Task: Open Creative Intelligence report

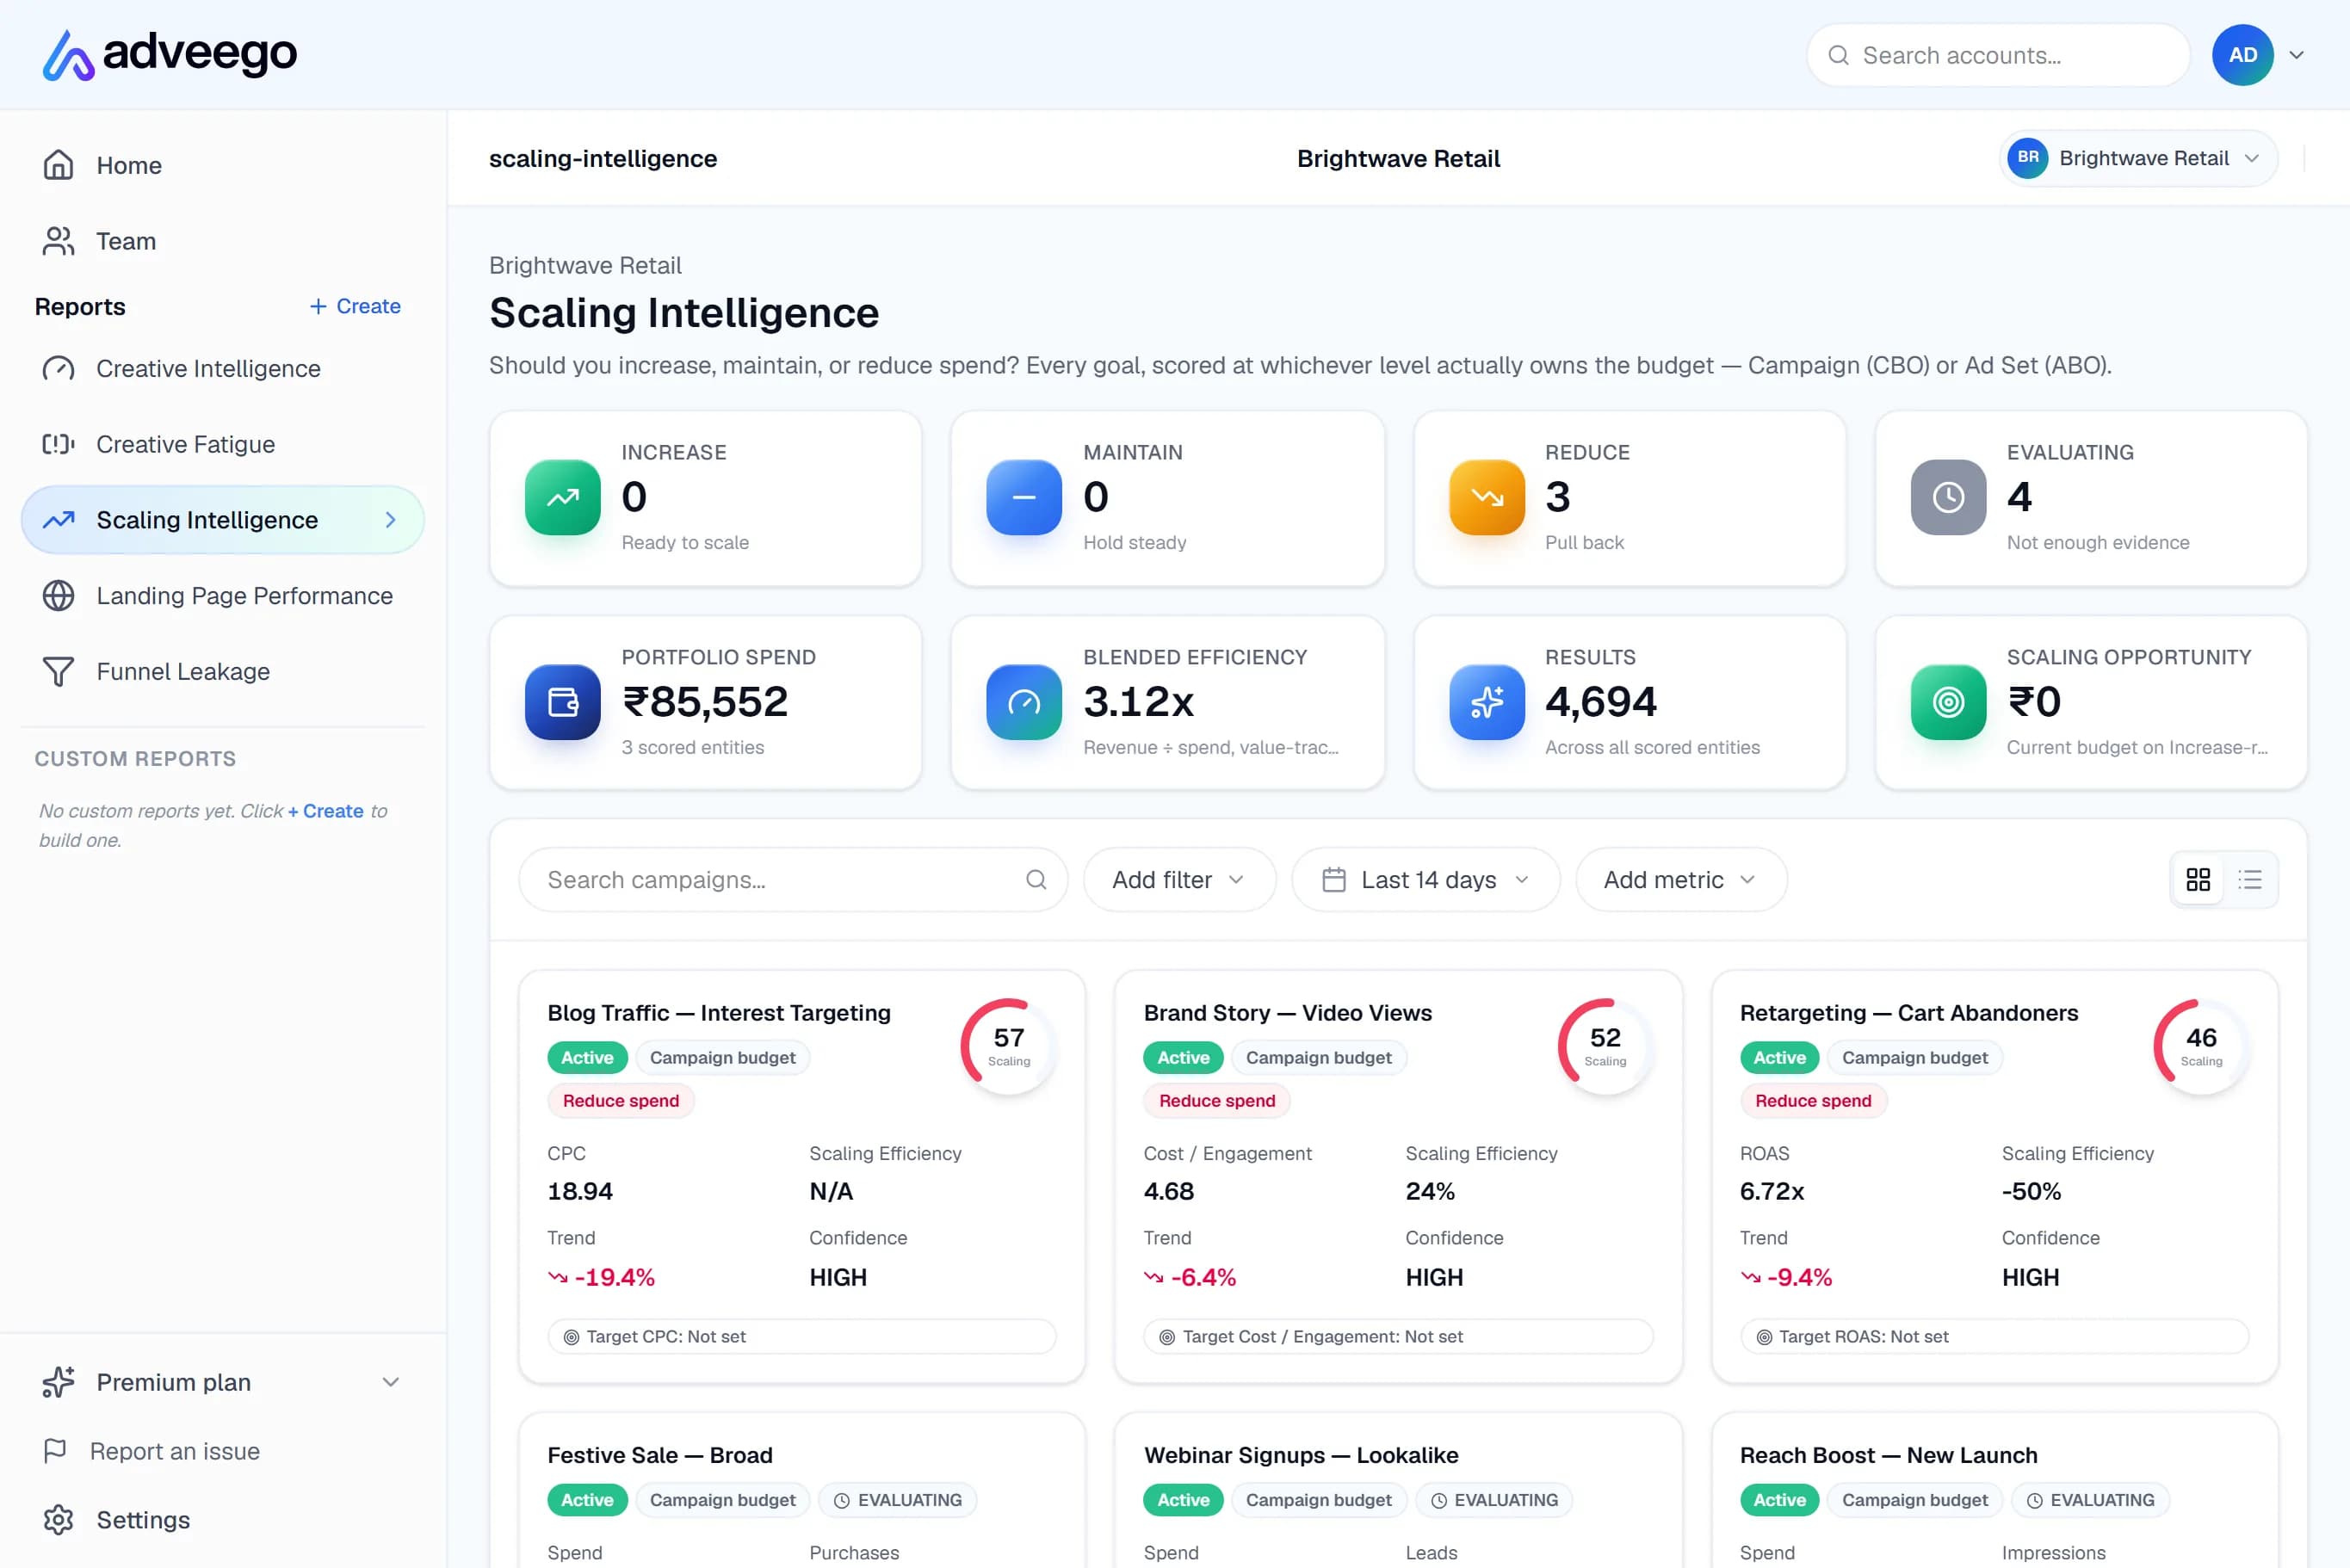Action: pyautogui.click(x=222, y=368)
